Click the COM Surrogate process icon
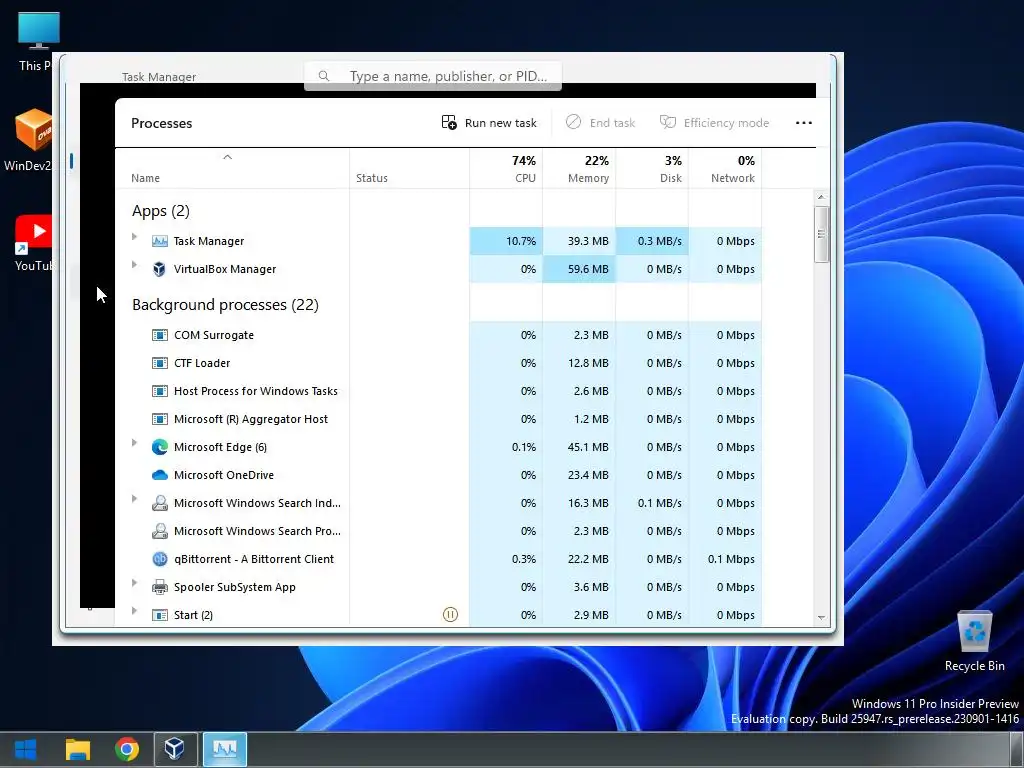Image resolution: width=1024 pixels, height=768 pixels. point(160,335)
